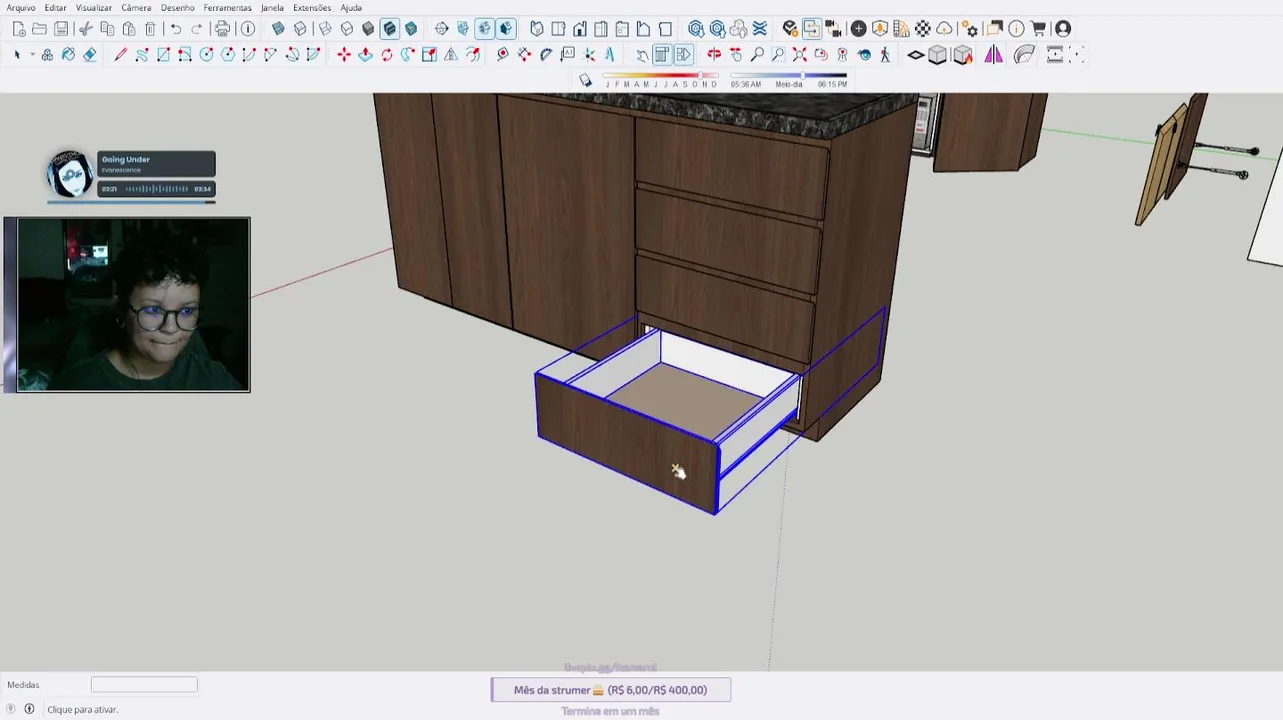Click the Cut scissors icon
1283x720 pixels.
pos(86,29)
